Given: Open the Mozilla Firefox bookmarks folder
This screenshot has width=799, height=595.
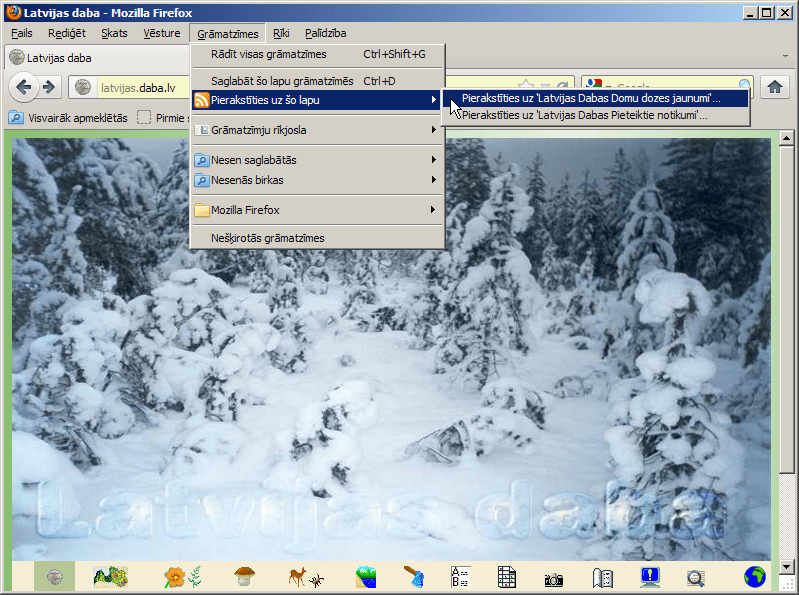Looking at the screenshot, I should point(317,210).
